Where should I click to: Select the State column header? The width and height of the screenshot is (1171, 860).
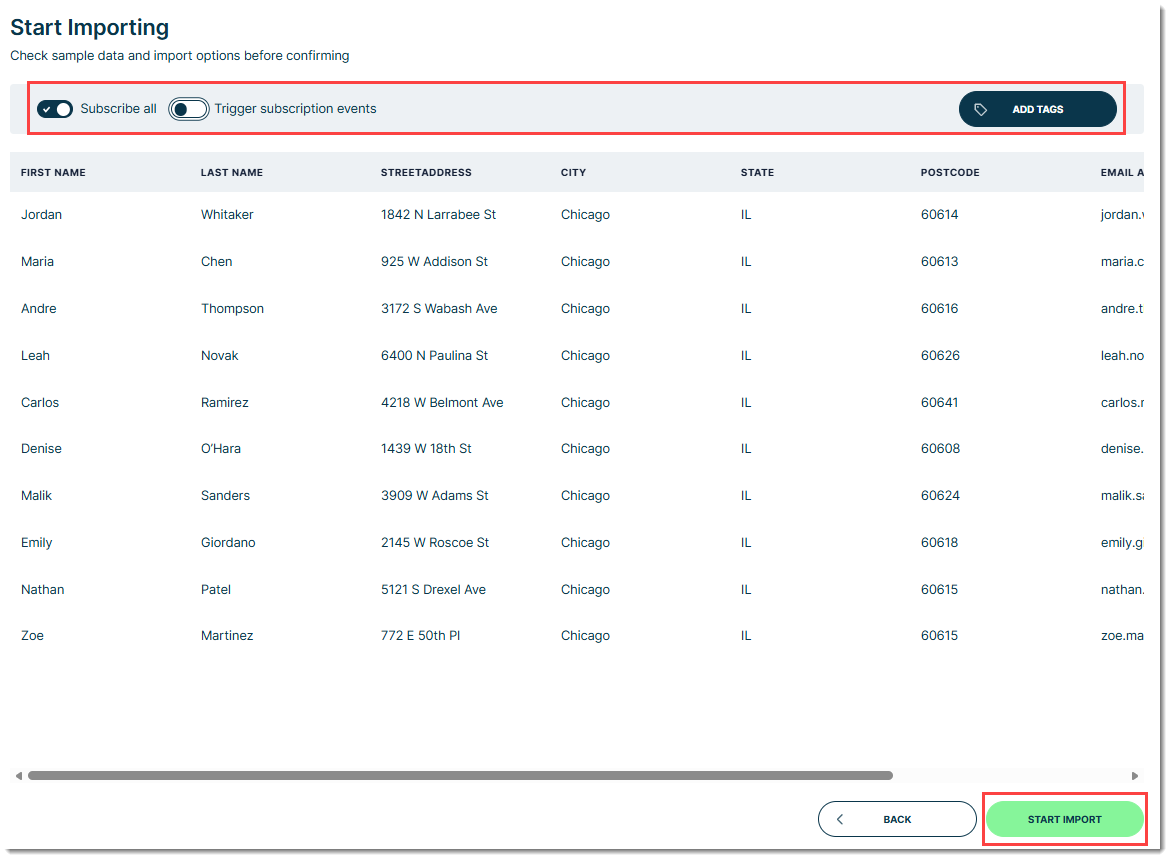tap(757, 172)
